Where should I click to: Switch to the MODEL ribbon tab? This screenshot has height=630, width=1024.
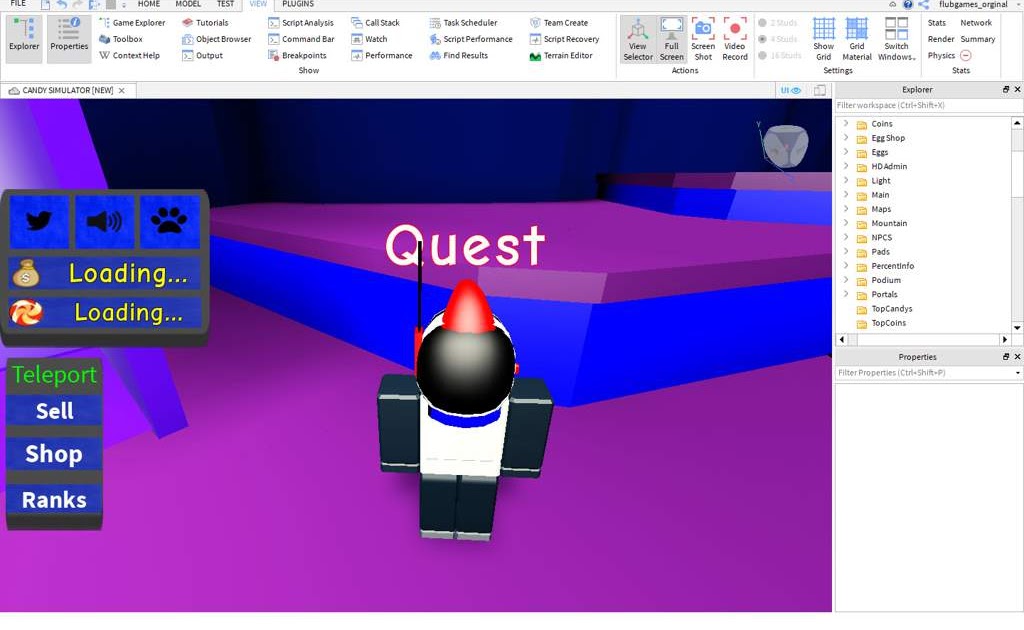click(188, 4)
